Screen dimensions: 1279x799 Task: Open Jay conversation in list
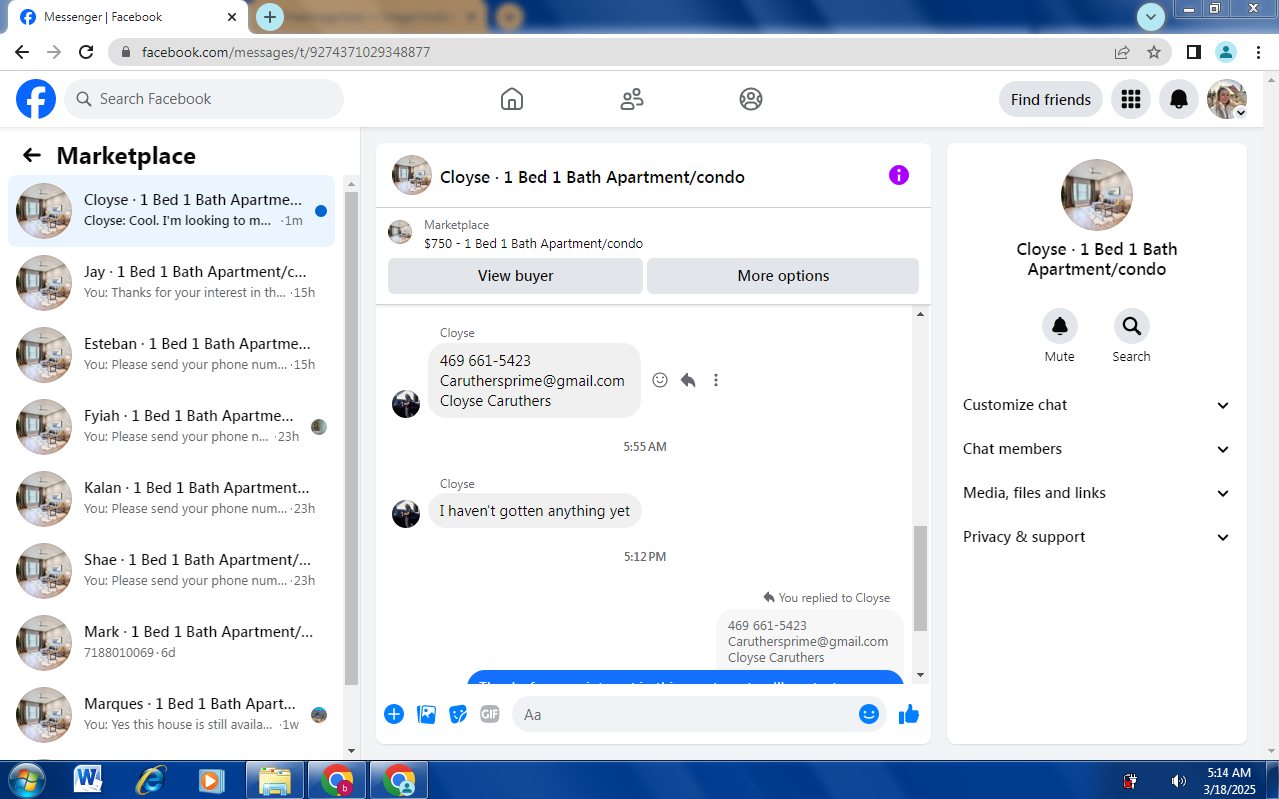[172, 283]
